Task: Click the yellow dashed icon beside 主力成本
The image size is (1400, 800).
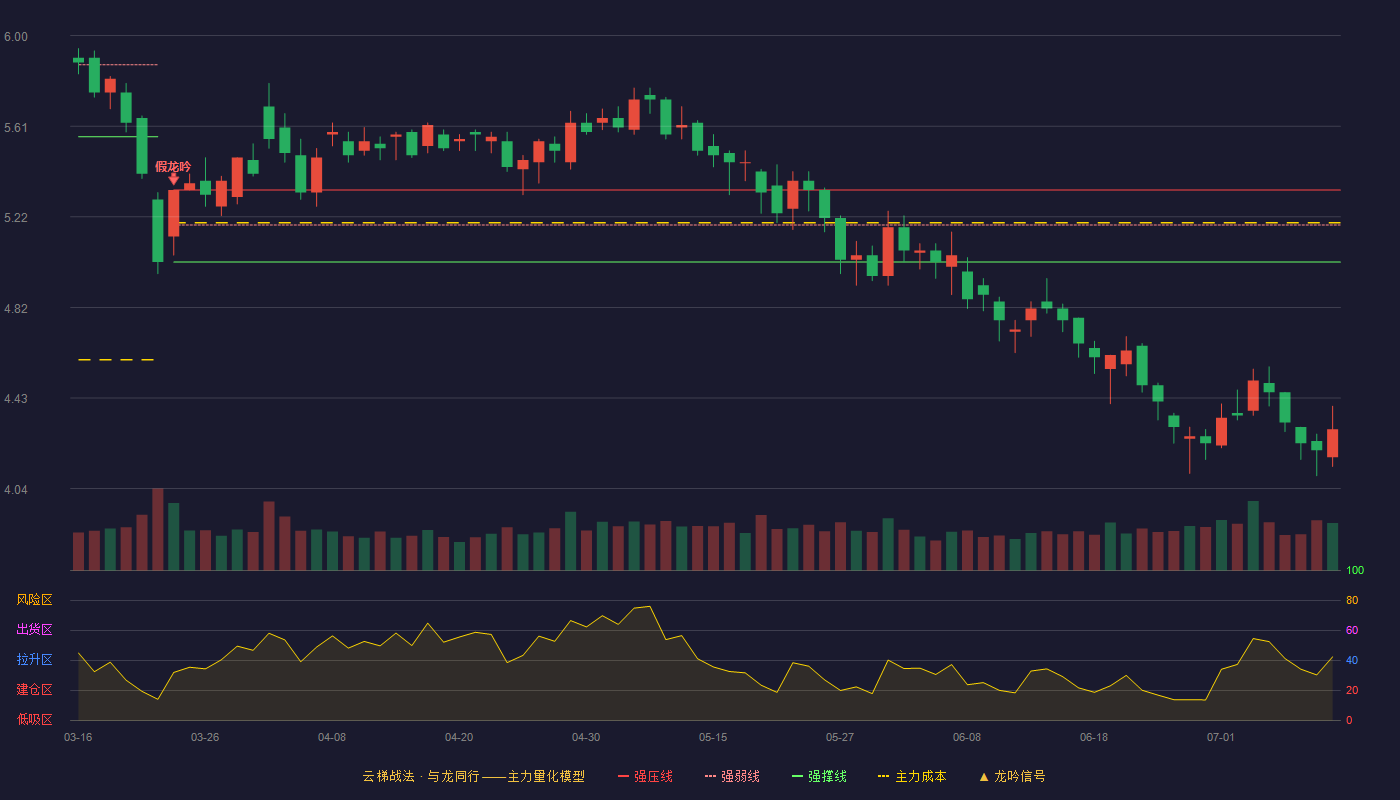Action: point(883,776)
